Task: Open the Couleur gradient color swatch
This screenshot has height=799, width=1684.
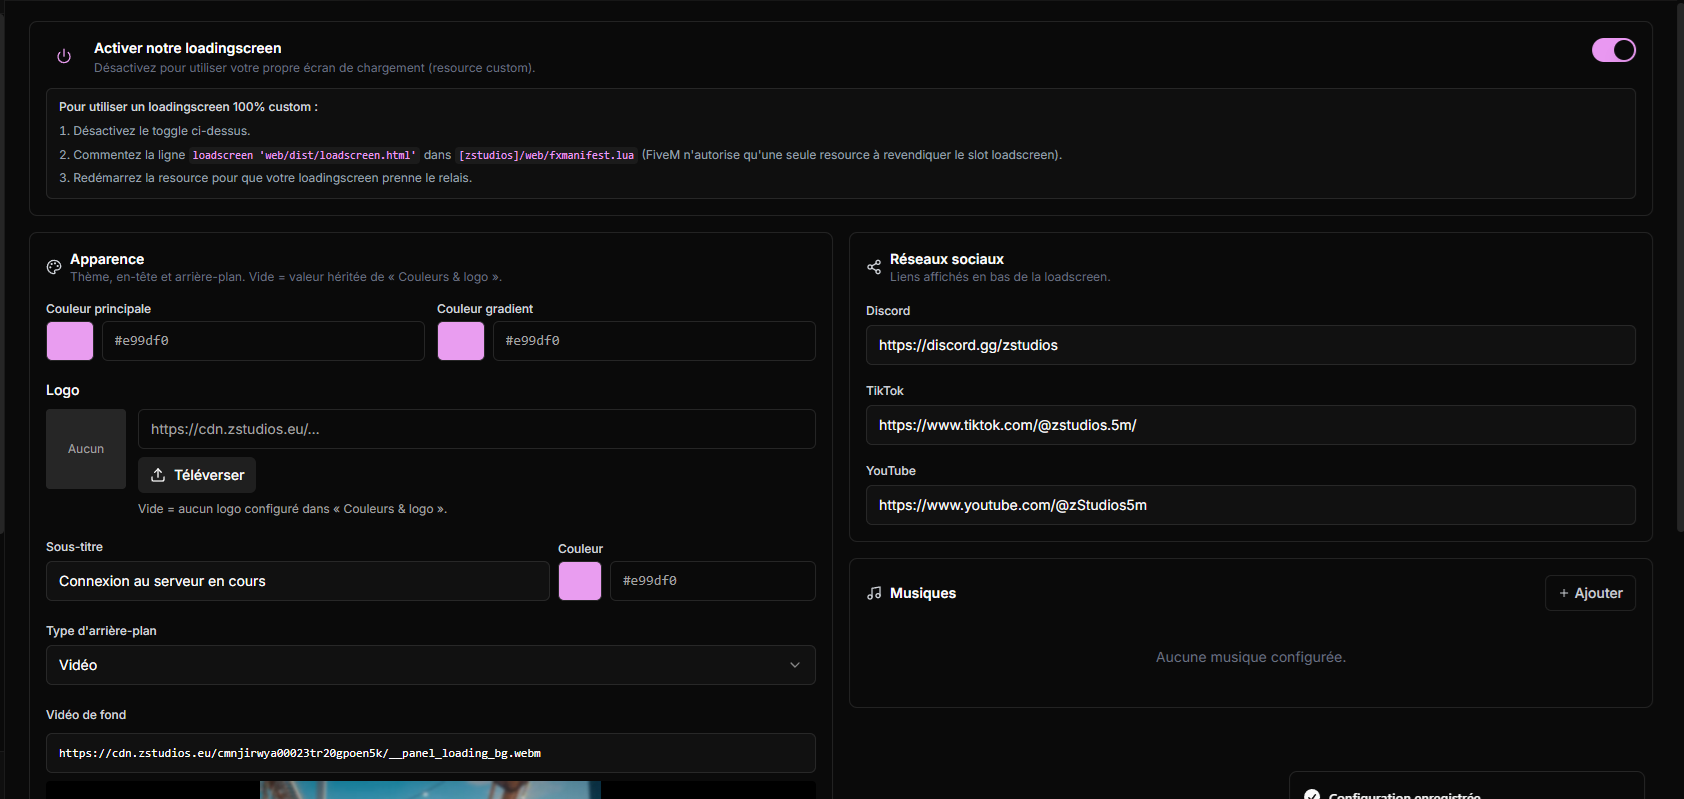Action: (x=461, y=341)
